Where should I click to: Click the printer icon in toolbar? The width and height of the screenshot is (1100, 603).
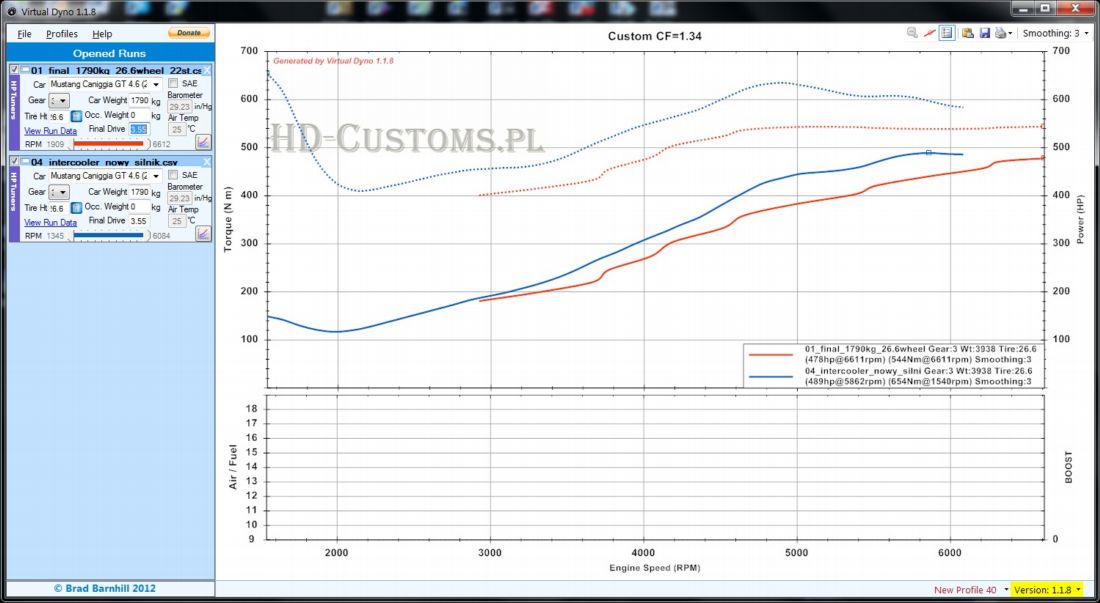click(1000, 33)
